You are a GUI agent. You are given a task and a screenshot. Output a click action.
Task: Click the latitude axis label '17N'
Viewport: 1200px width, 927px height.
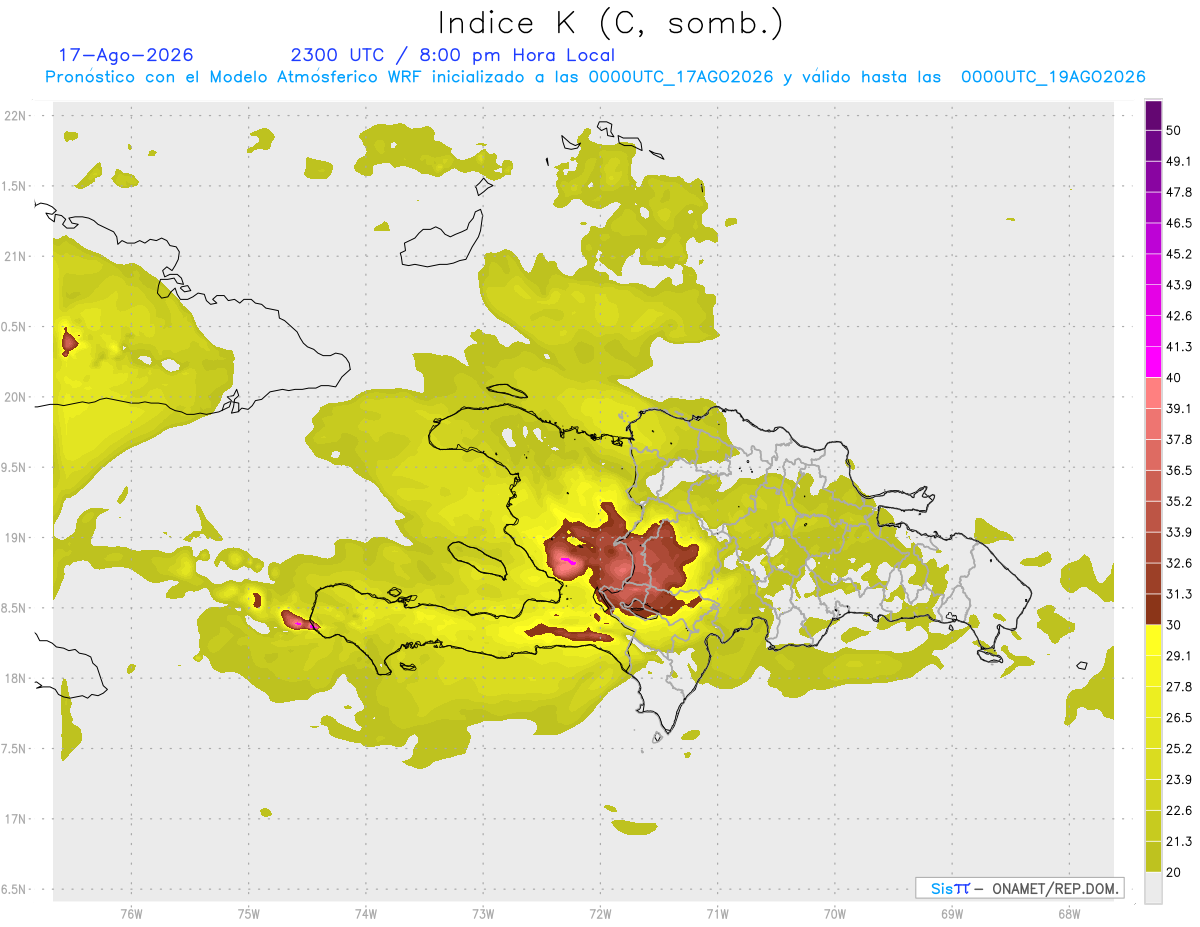pos(15,819)
